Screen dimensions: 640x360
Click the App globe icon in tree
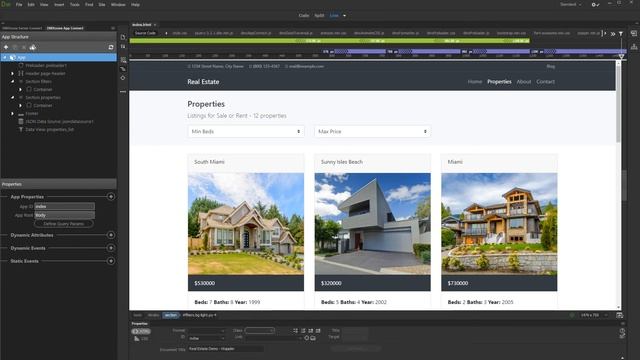13,58
